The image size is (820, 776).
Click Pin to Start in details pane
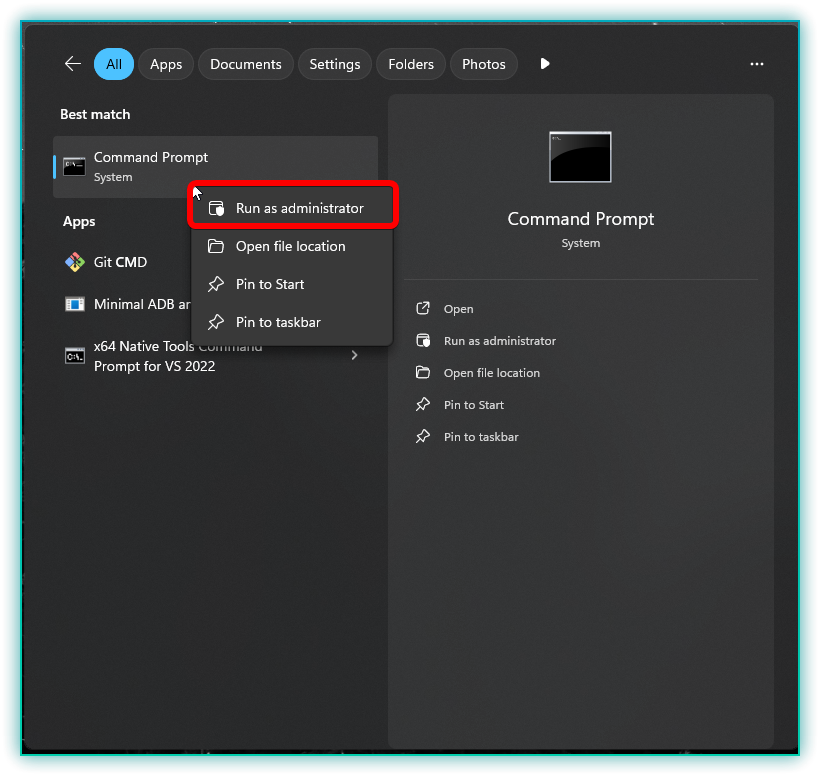click(474, 405)
